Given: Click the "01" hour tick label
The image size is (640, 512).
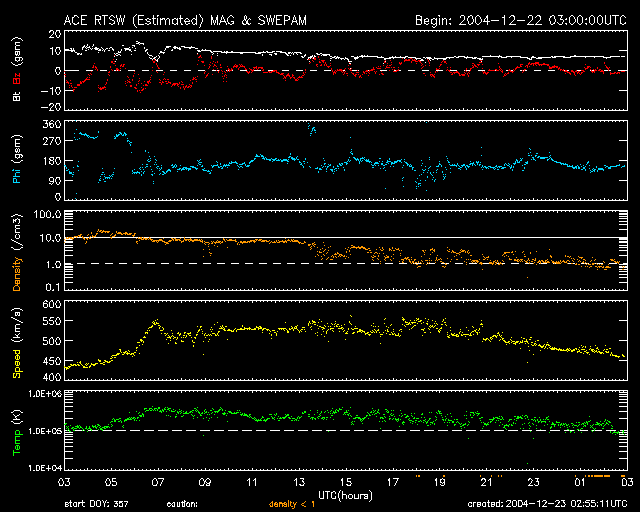Looking at the screenshot, I should tap(580, 482).
